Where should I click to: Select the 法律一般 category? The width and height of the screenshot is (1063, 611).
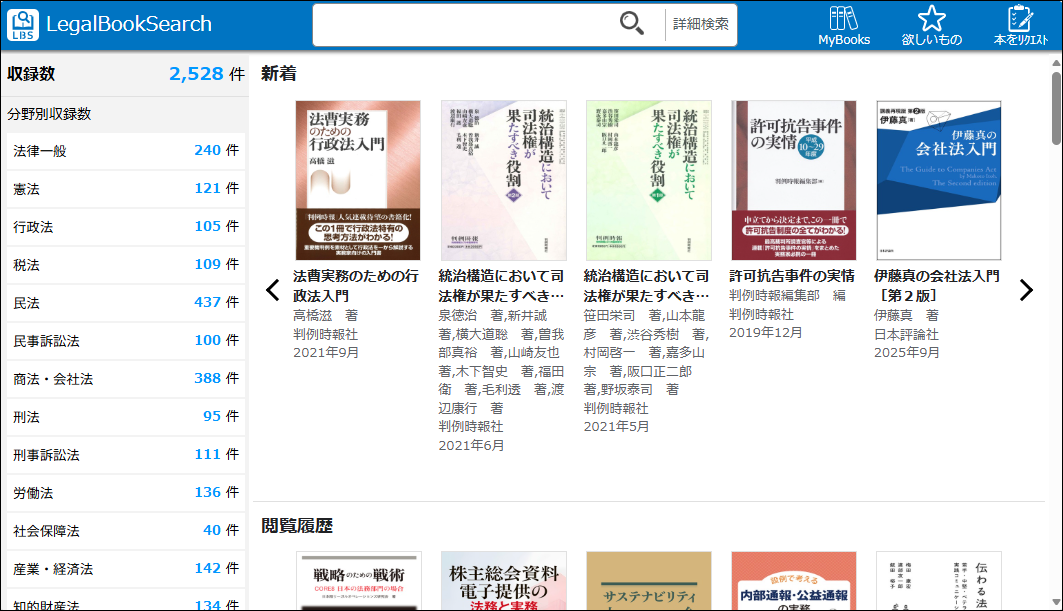(125, 151)
